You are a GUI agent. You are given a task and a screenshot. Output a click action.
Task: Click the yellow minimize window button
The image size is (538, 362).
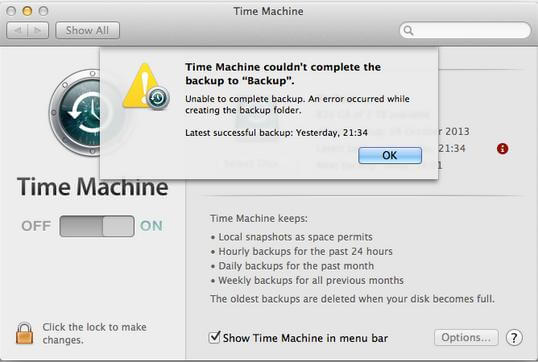(x=27, y=11)
